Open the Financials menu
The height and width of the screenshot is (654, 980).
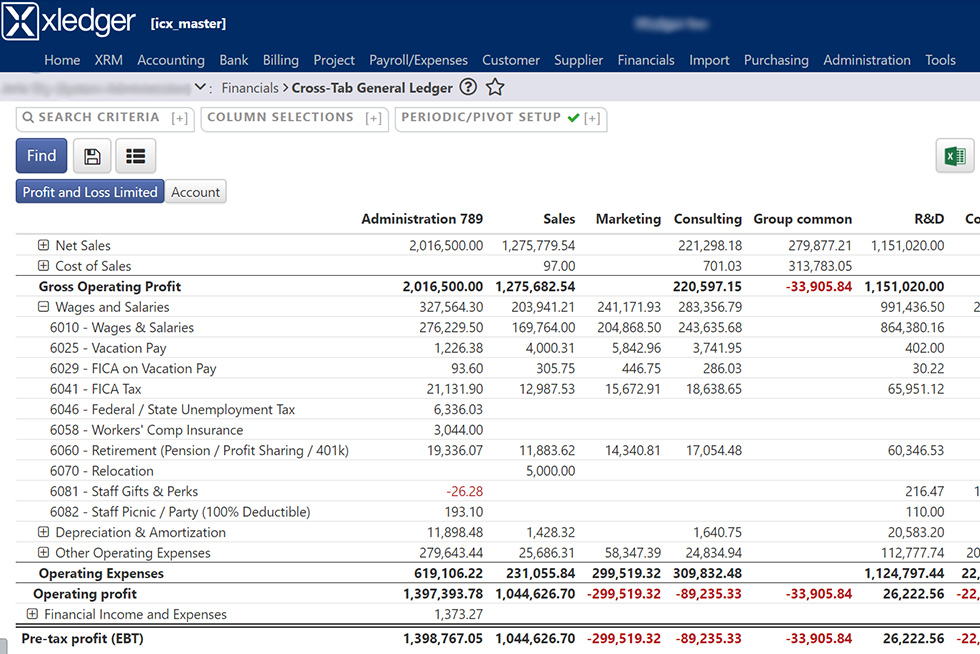click(x=646, y=60)
